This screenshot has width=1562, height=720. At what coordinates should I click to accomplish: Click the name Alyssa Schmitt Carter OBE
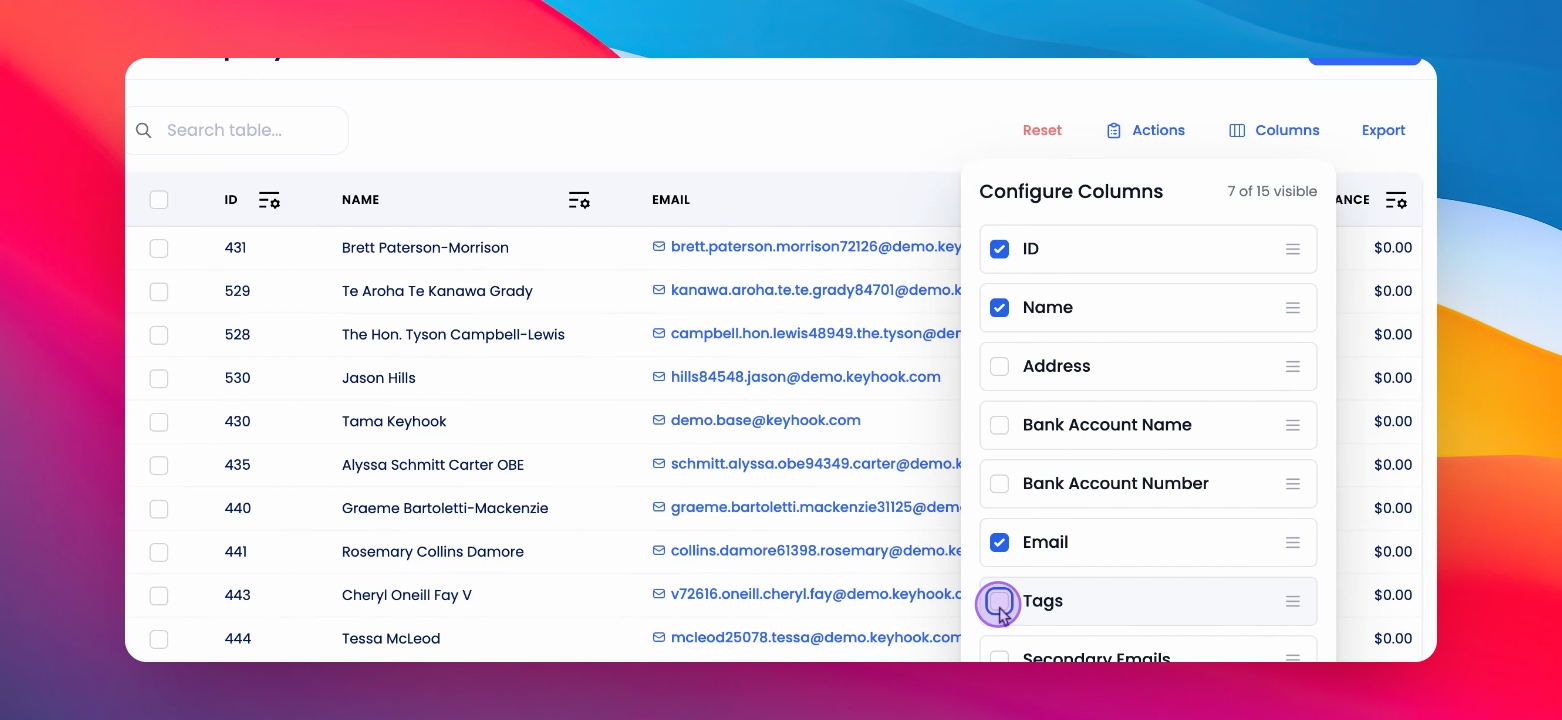(433, 465)
